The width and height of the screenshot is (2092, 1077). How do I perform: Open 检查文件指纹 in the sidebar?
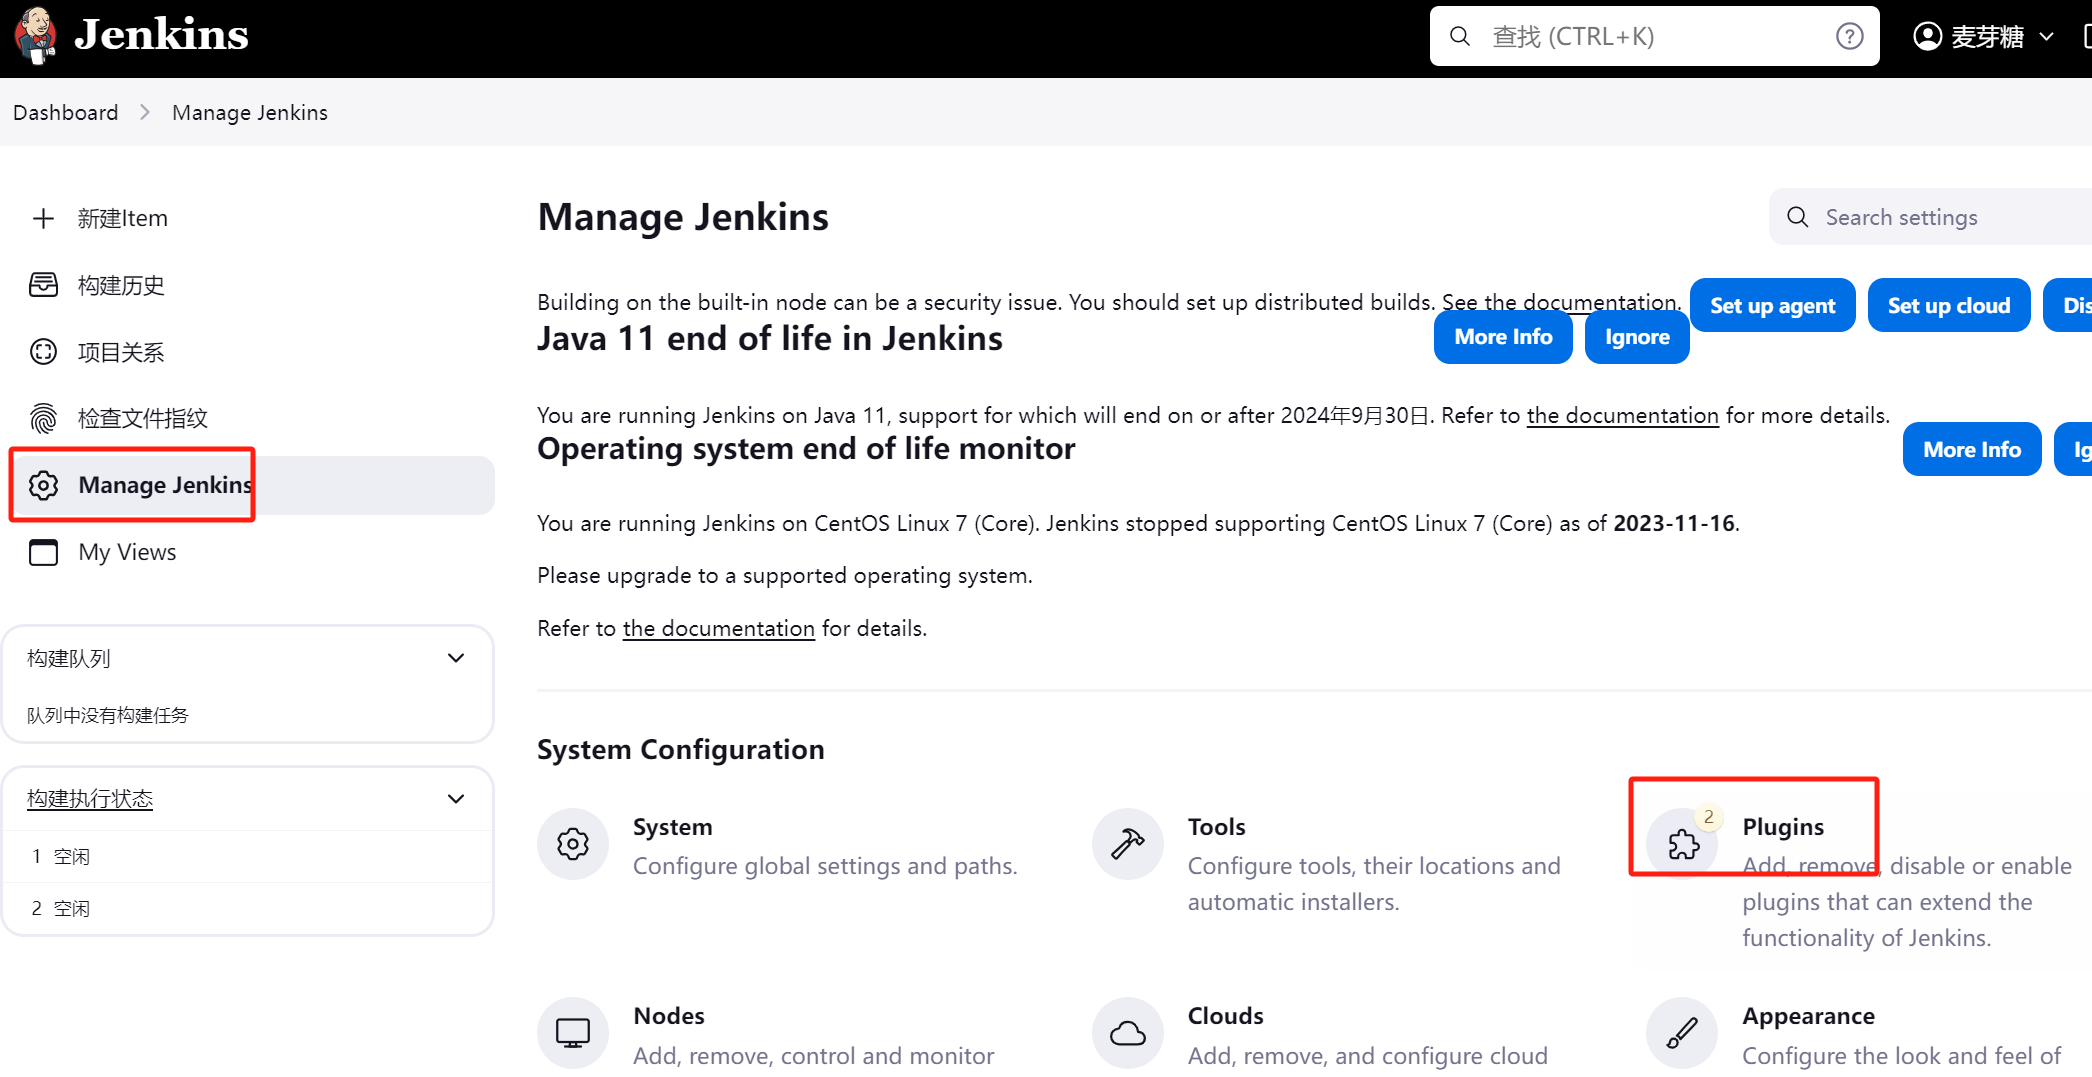click(143, 418)
